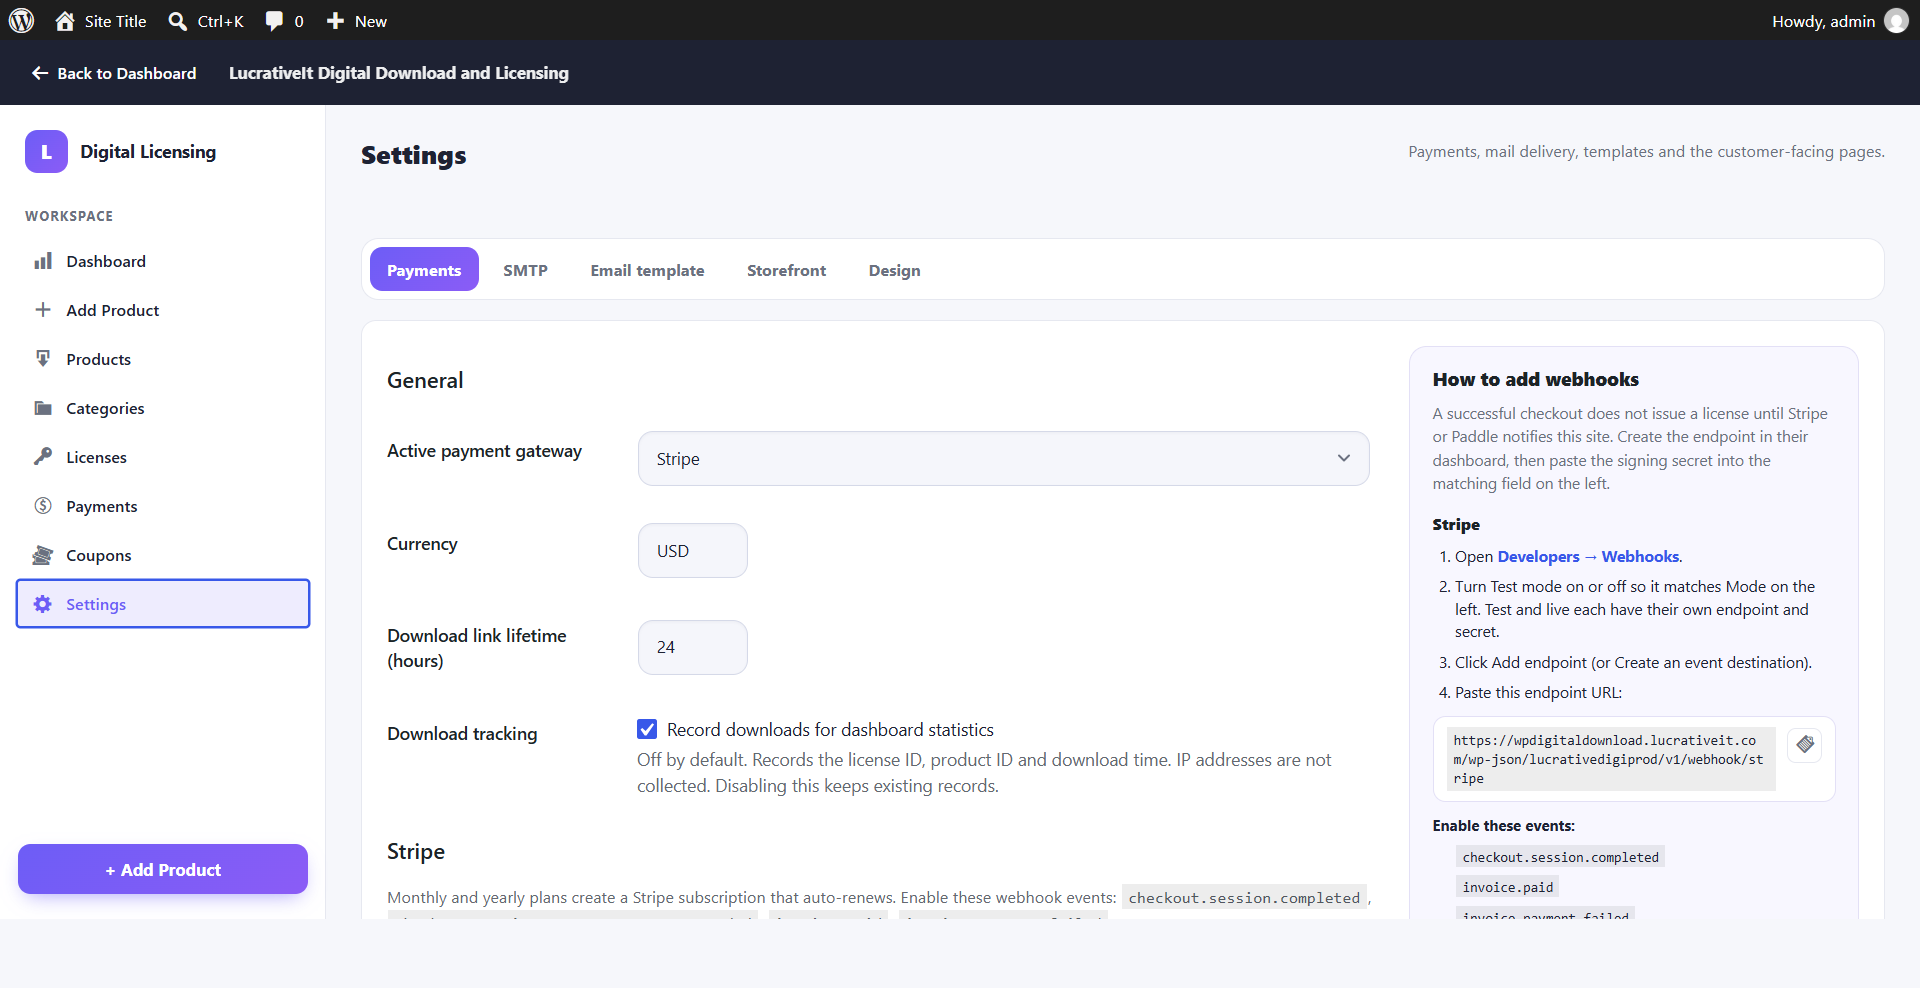
Task: Expand the Active payment gateway dropdown
Action: pyautogui.click(x=1003, y=459)
